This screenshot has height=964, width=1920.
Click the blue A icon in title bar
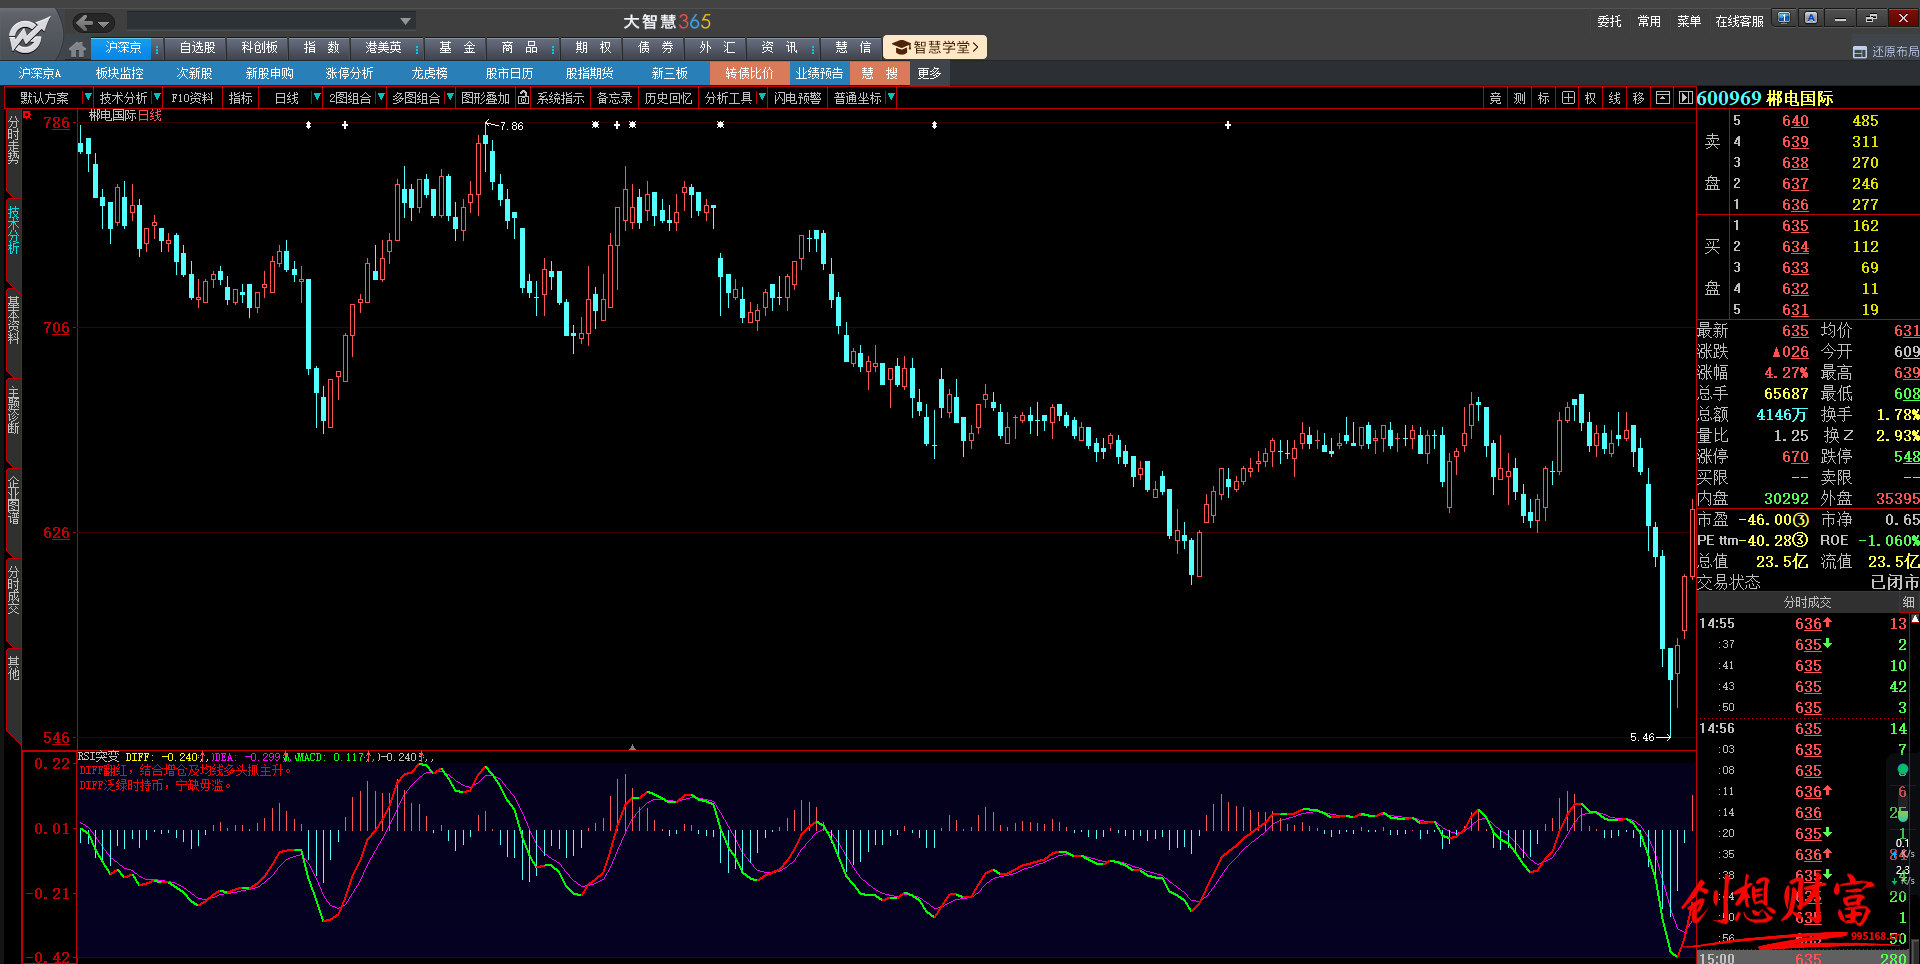click(1811, 18)
